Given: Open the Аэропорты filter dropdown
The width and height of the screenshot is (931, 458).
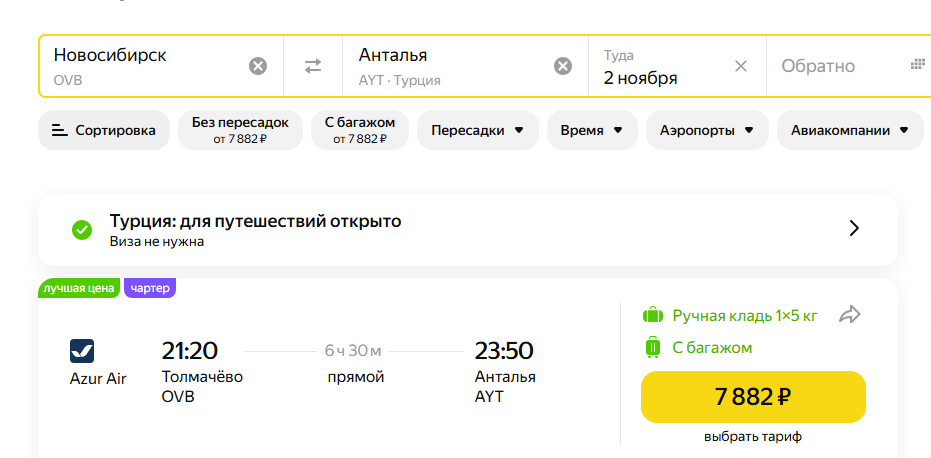Looking at the screenshot, I should click(x=707, y=130).
